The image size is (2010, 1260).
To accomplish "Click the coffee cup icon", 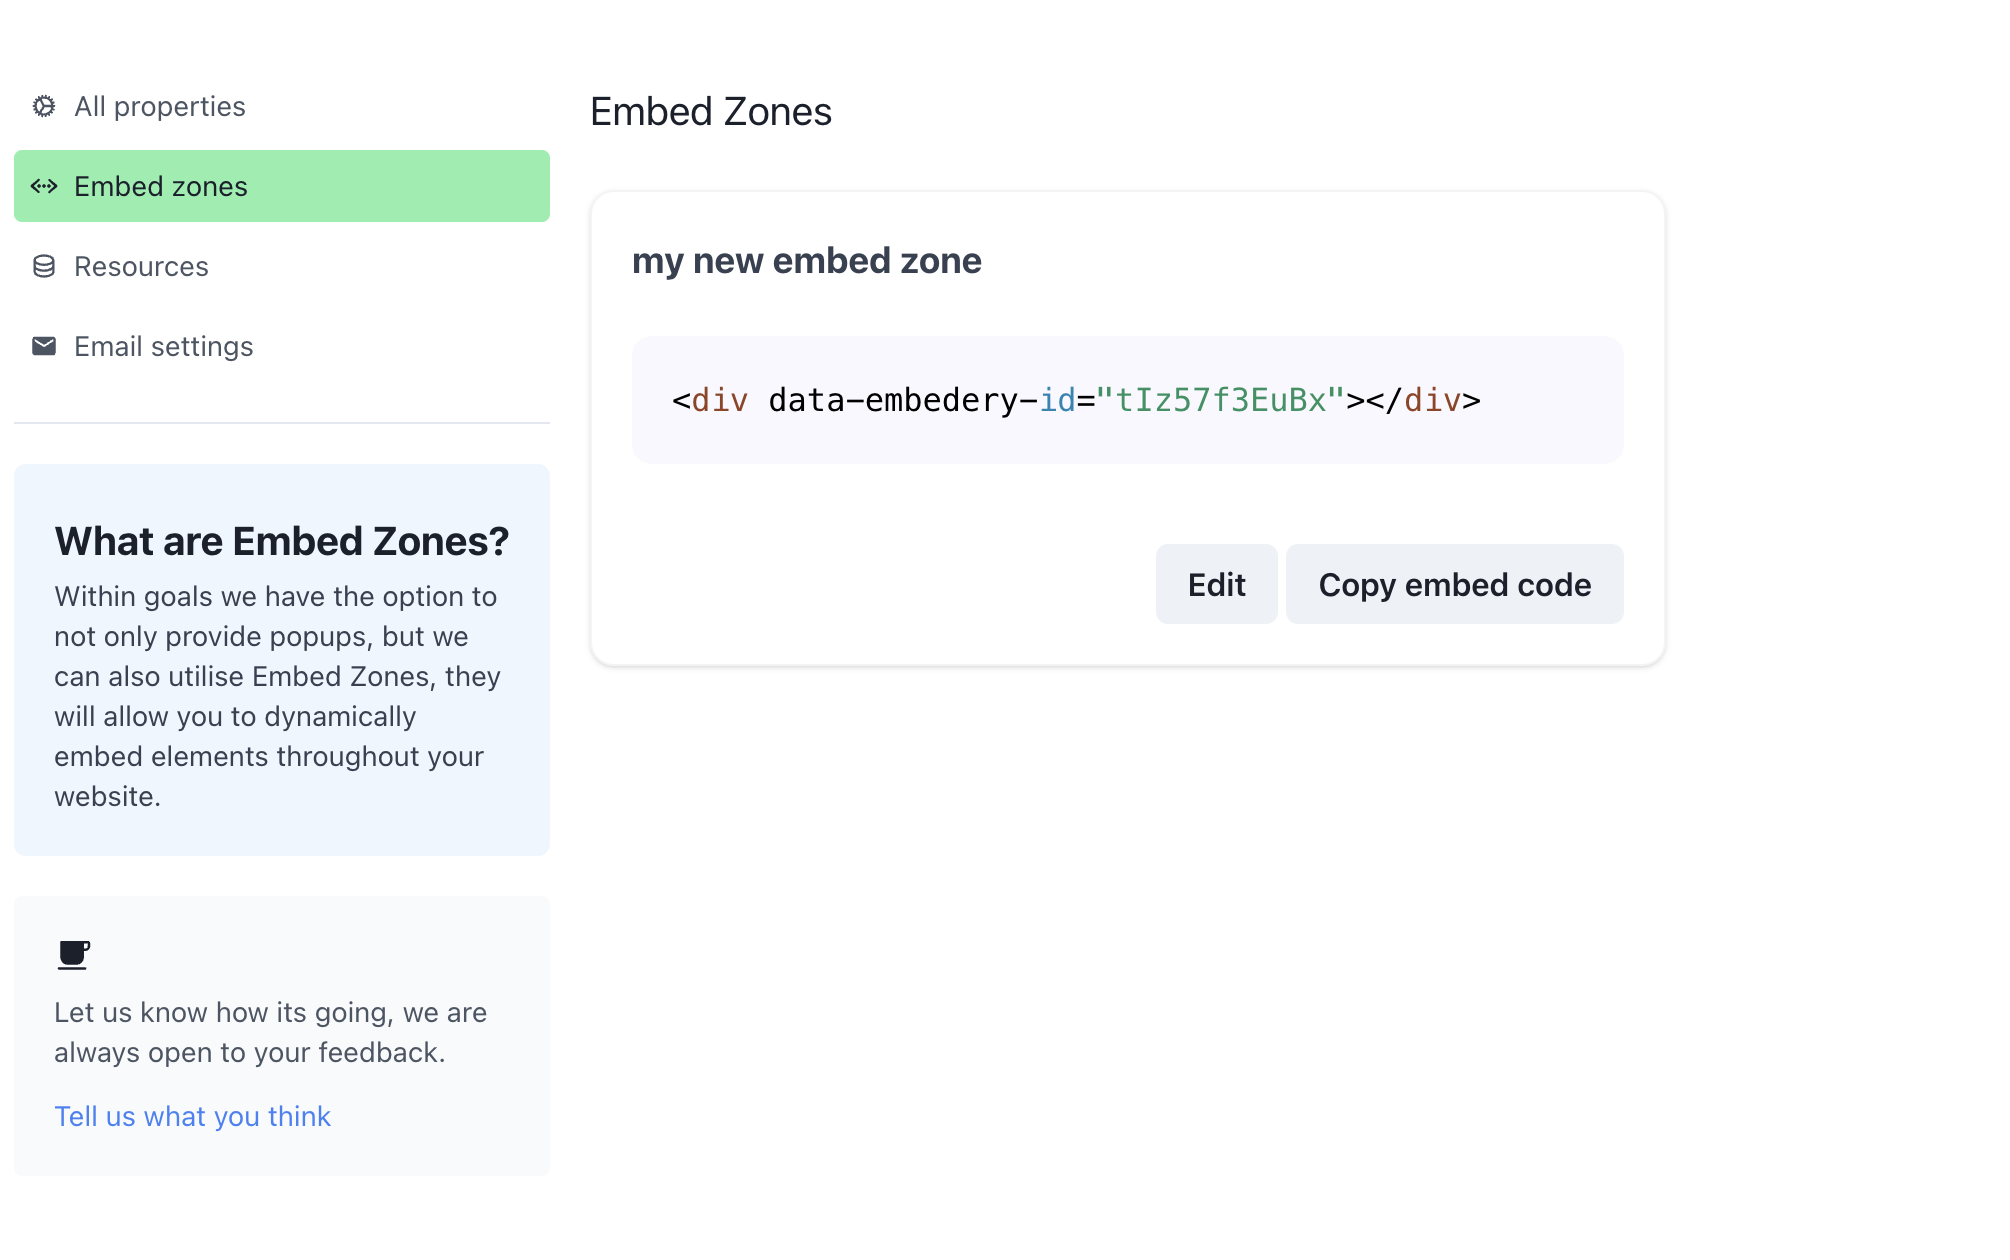I will 74,955.
